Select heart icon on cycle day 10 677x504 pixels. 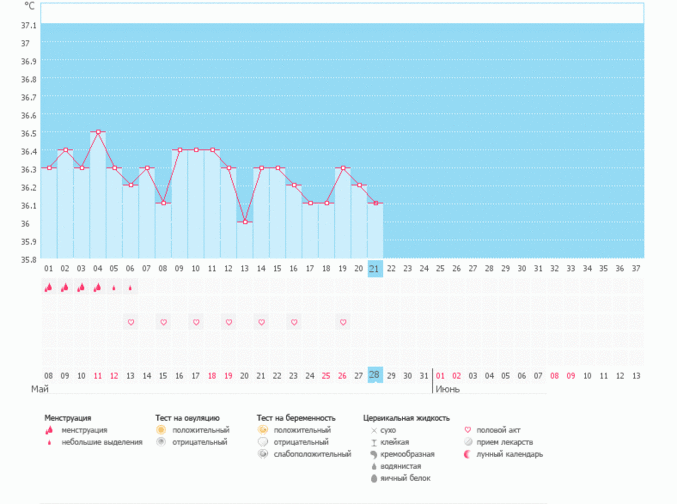(196, 322)
